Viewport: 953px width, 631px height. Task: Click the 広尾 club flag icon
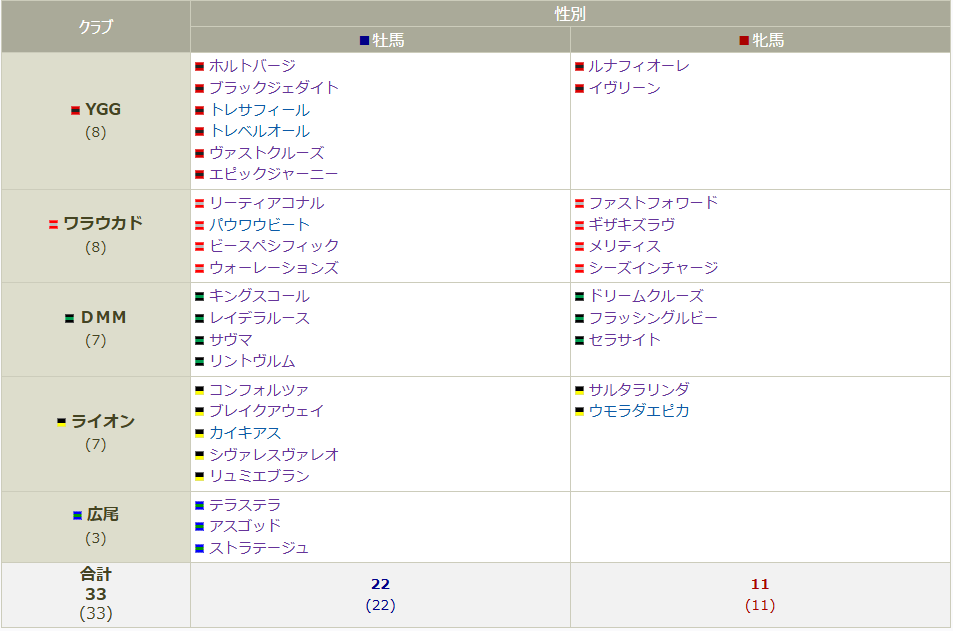[77, 515]
